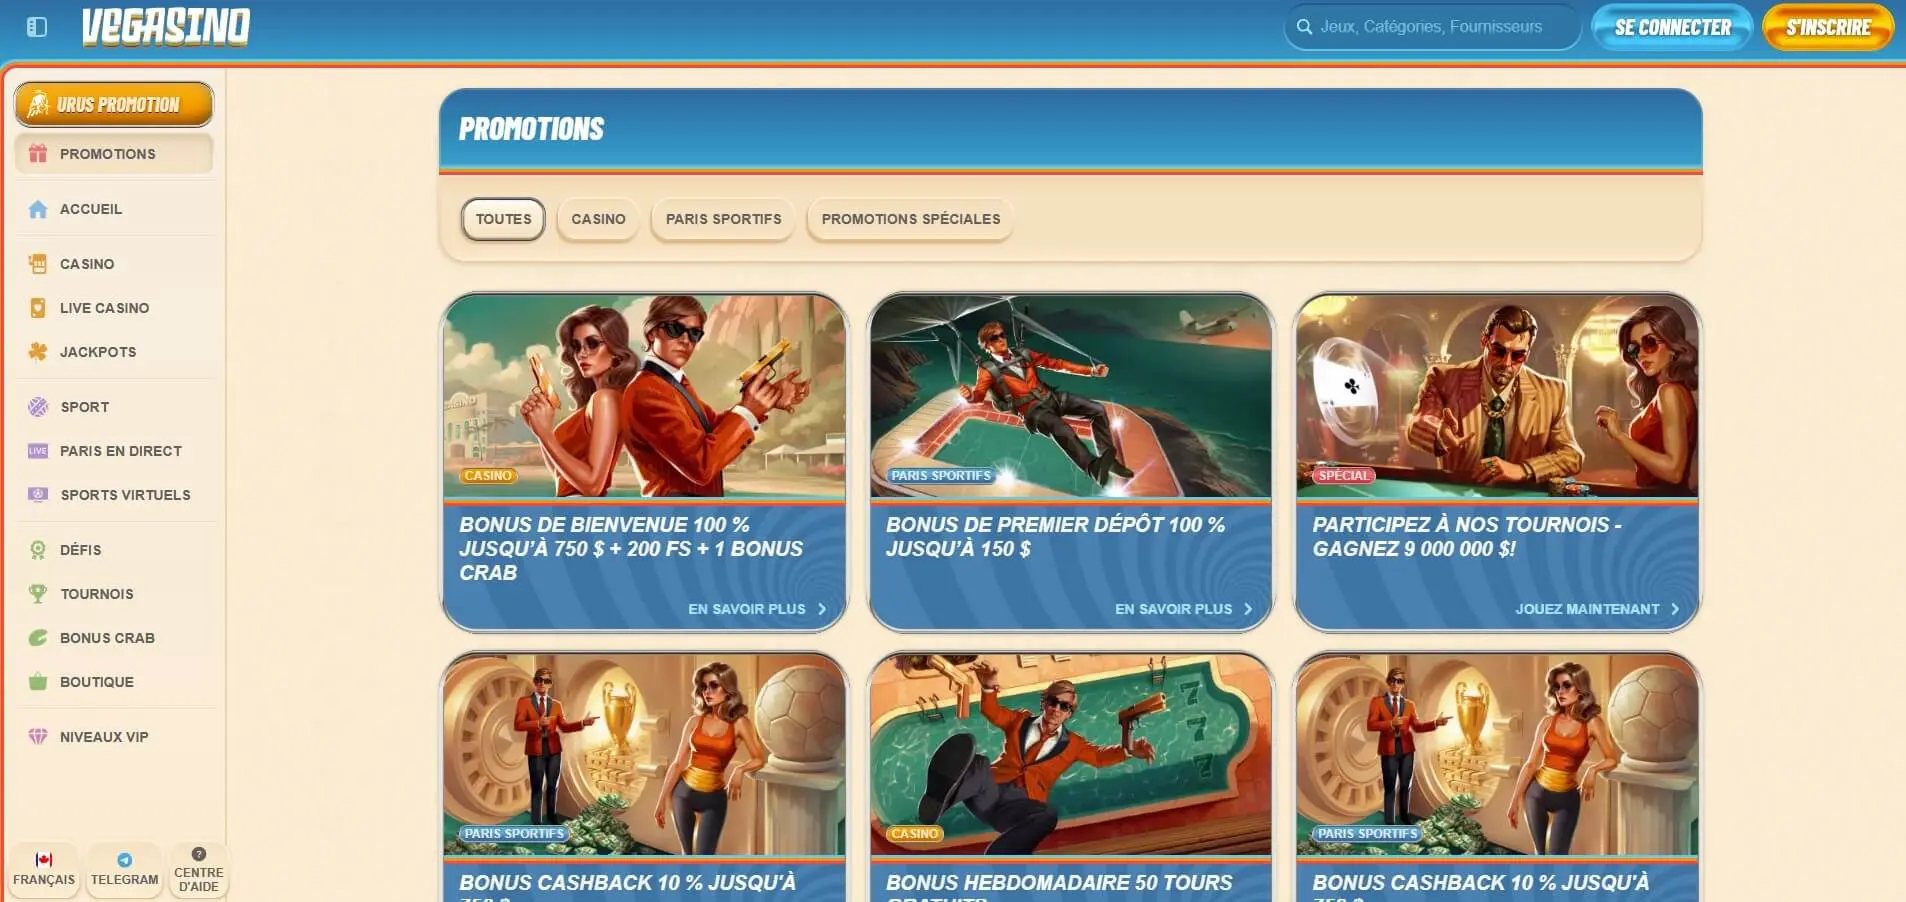Open the Telegram channel icon
The width and height of the screenshot is (1906, 902).
(124, 860)
